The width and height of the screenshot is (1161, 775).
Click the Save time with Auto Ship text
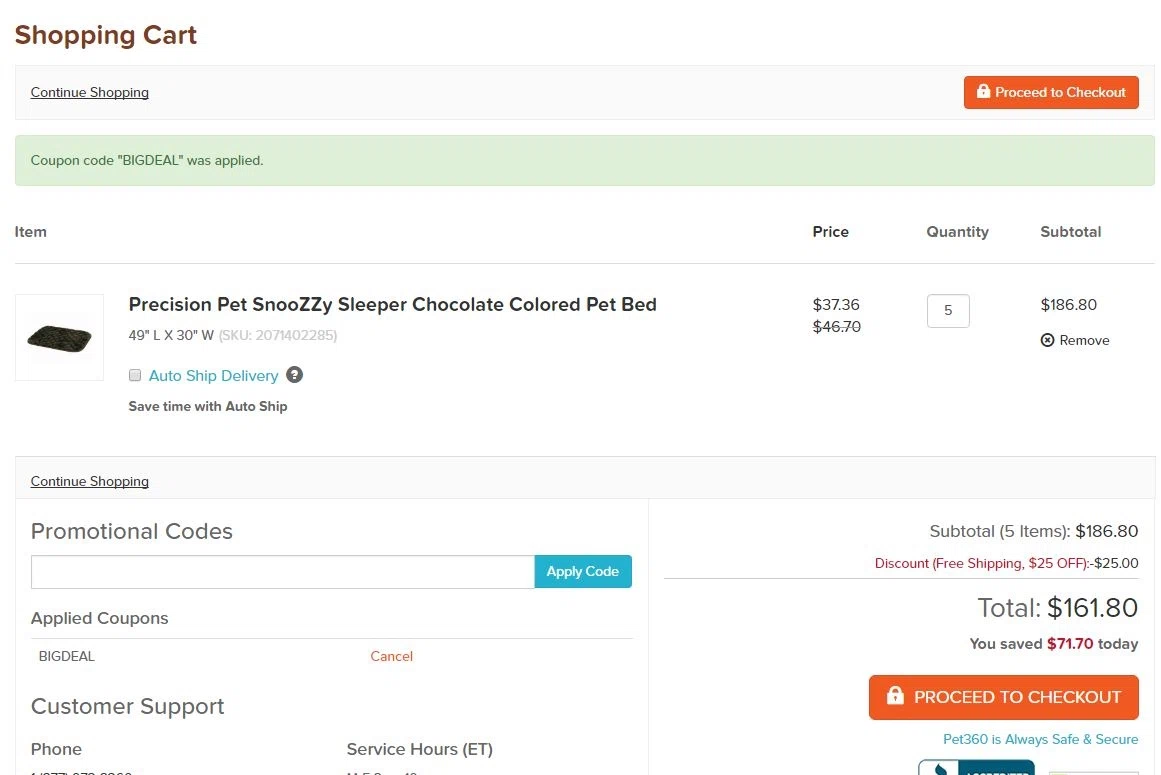tap(207, 406)
